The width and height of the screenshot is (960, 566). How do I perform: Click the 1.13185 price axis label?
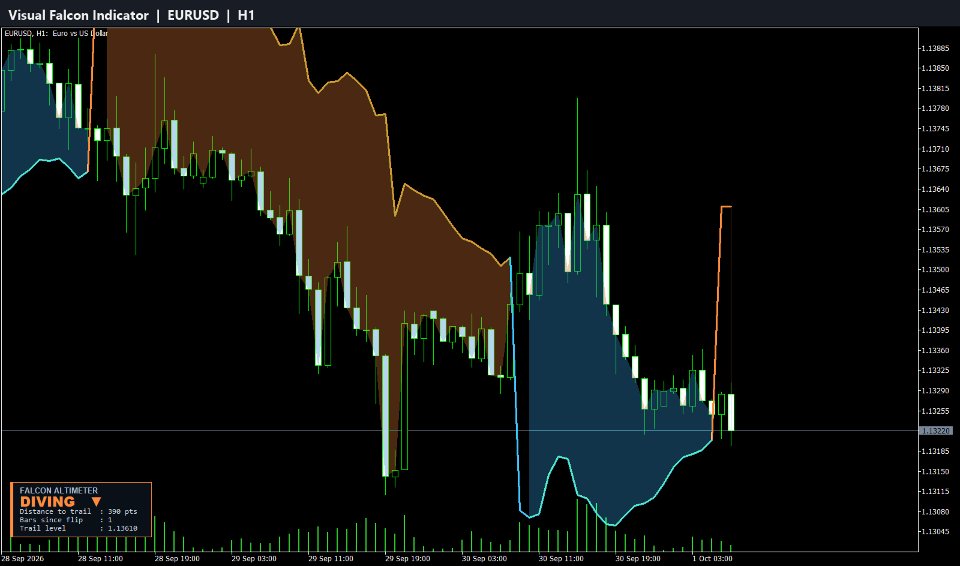[935, 451]
